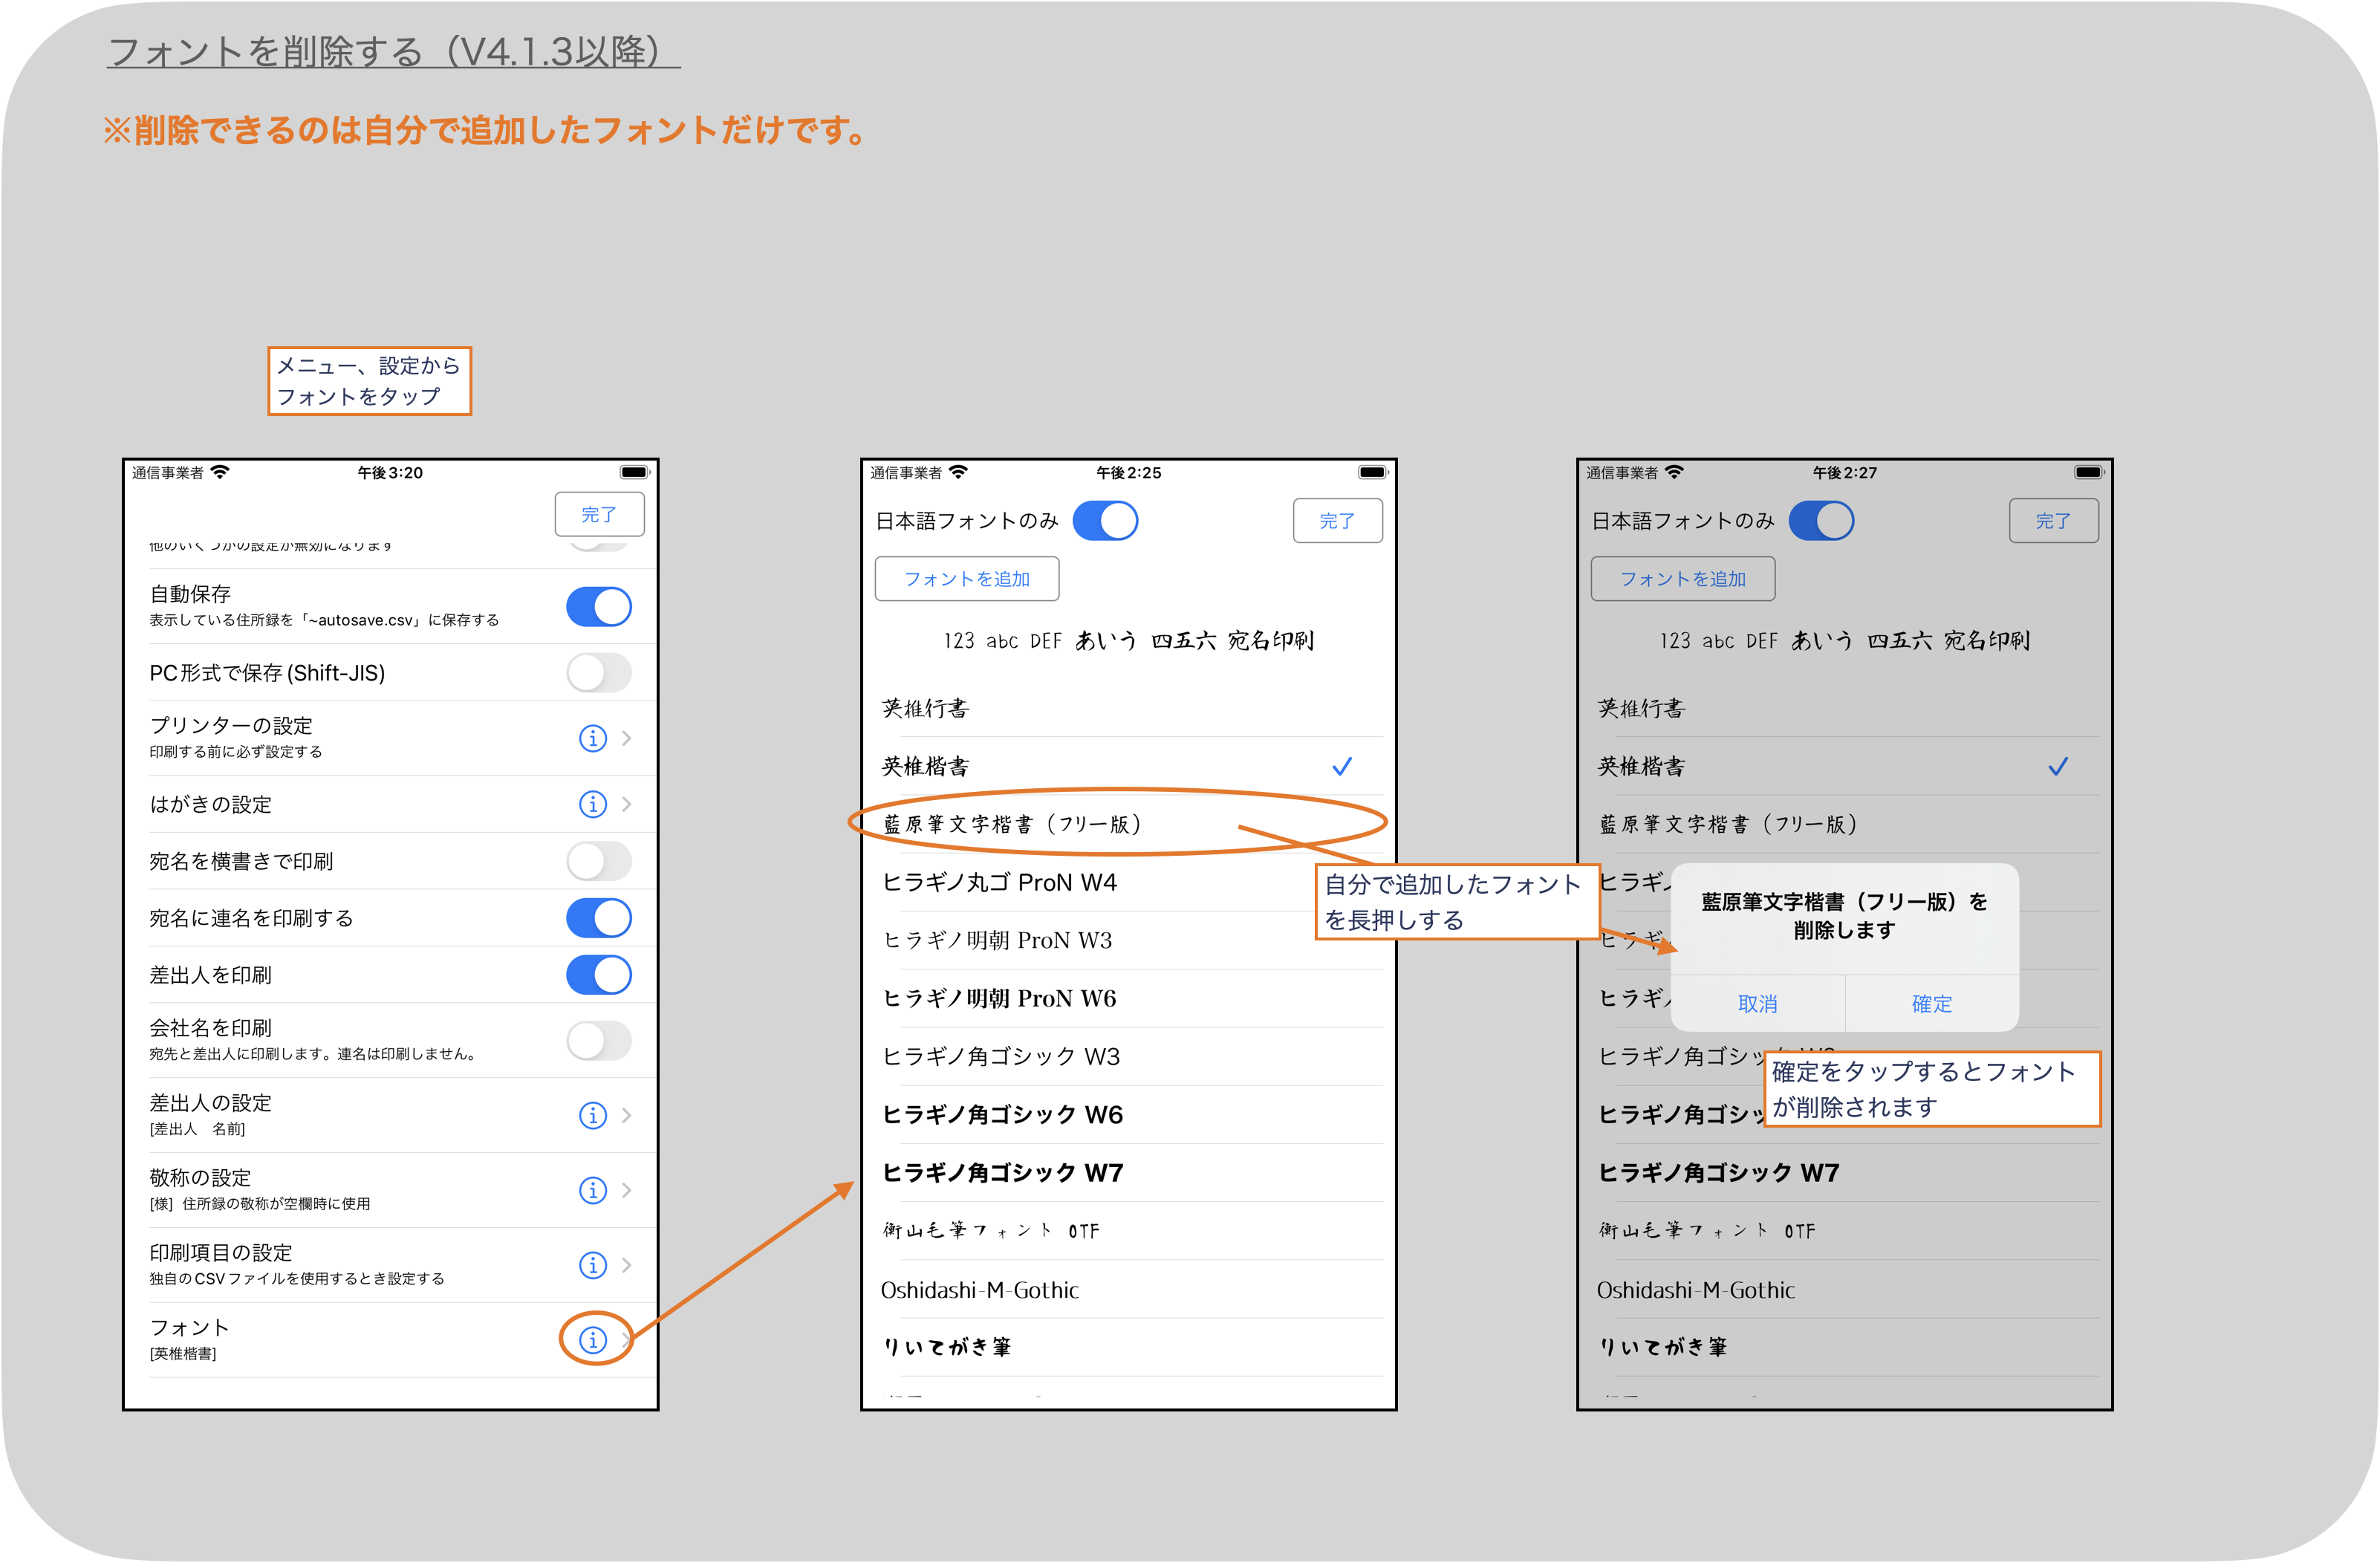Select ヒラギノ明朝 ProN W6 font
The image size is (2380, 1563).
pos(1128,998)
